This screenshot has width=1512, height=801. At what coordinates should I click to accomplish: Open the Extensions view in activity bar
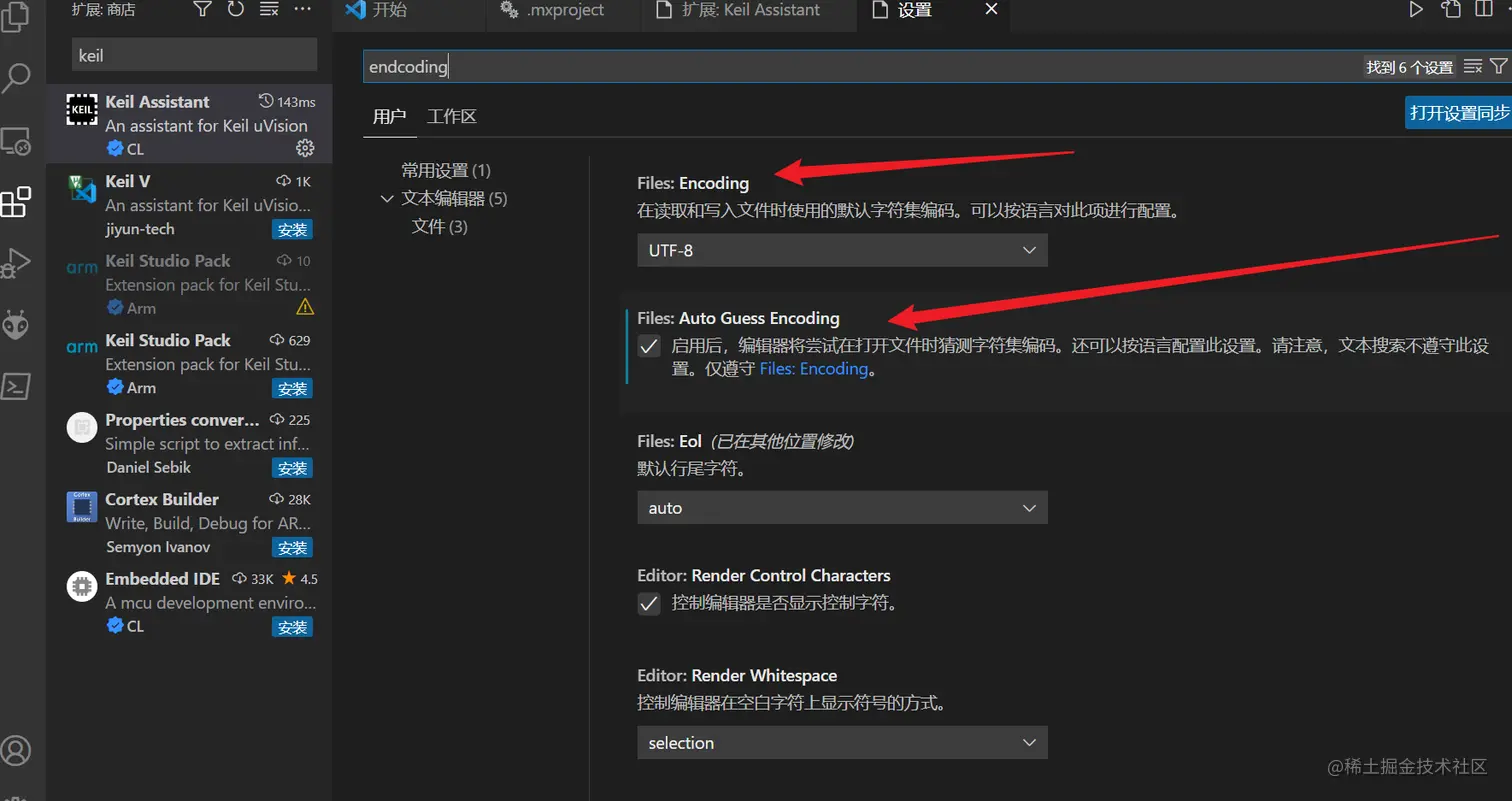coord(15,203)
